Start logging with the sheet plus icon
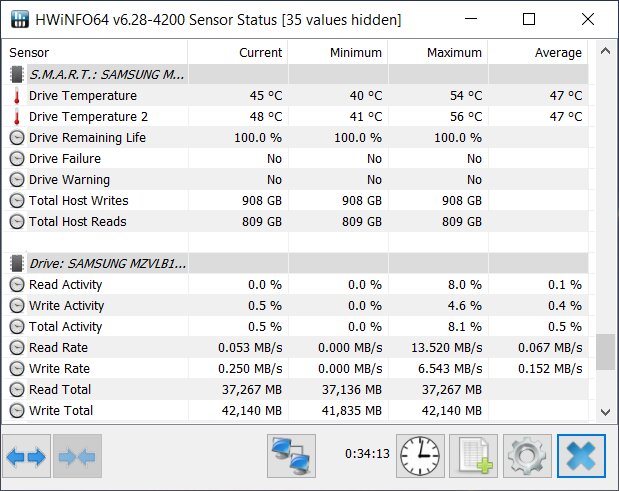This screenshot has height=491, width=619. click(473, 456)
